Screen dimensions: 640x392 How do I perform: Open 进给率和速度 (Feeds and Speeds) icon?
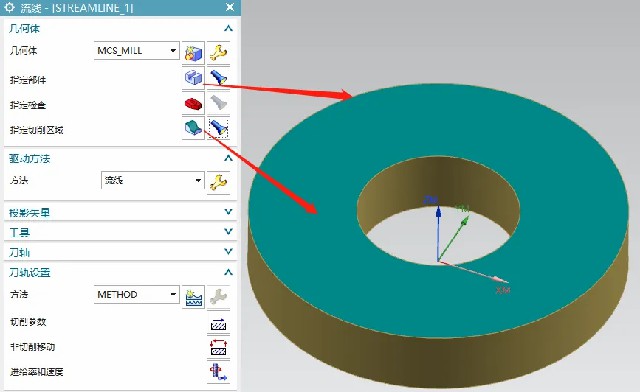coord(218,372)
